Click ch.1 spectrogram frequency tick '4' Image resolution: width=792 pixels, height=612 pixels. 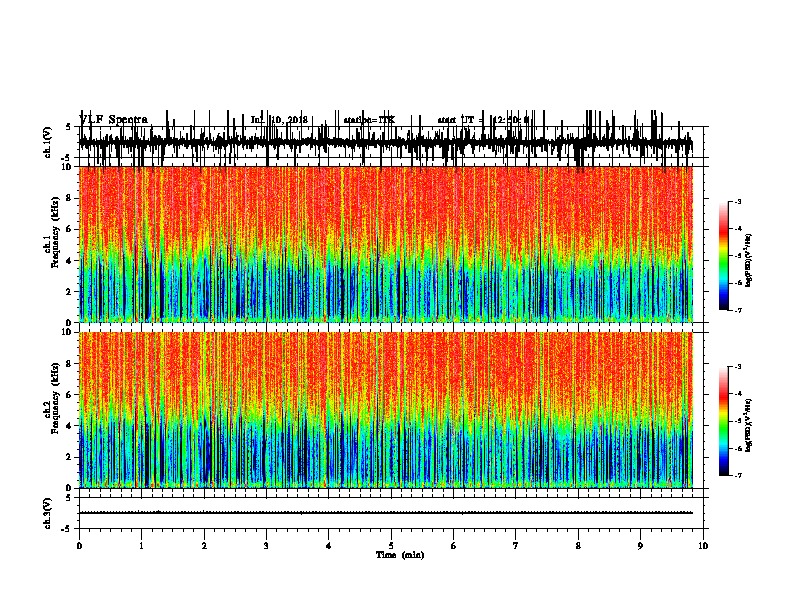(x=70, y=261)
